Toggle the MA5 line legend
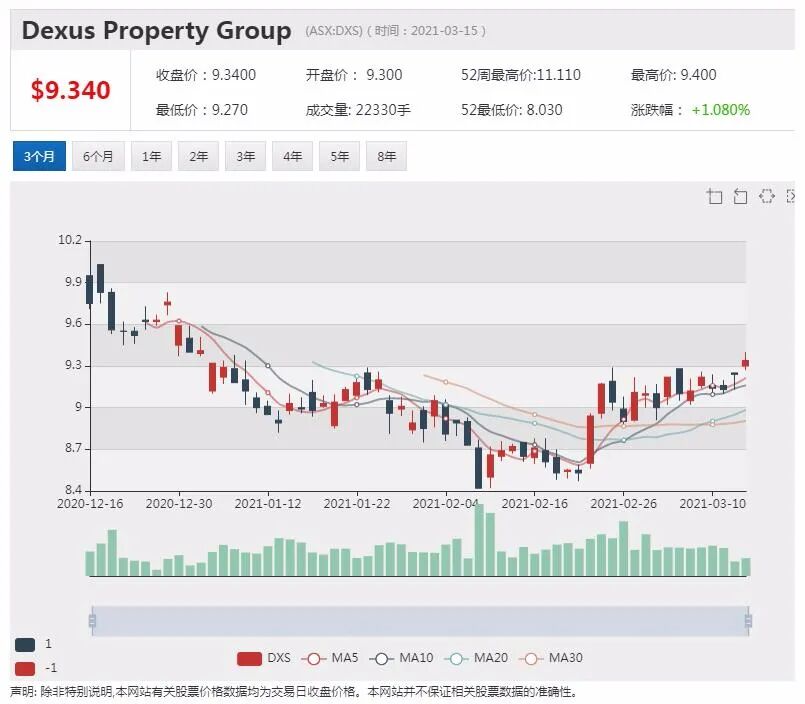Screen dimensions: 805x704 tap(330, 658)
